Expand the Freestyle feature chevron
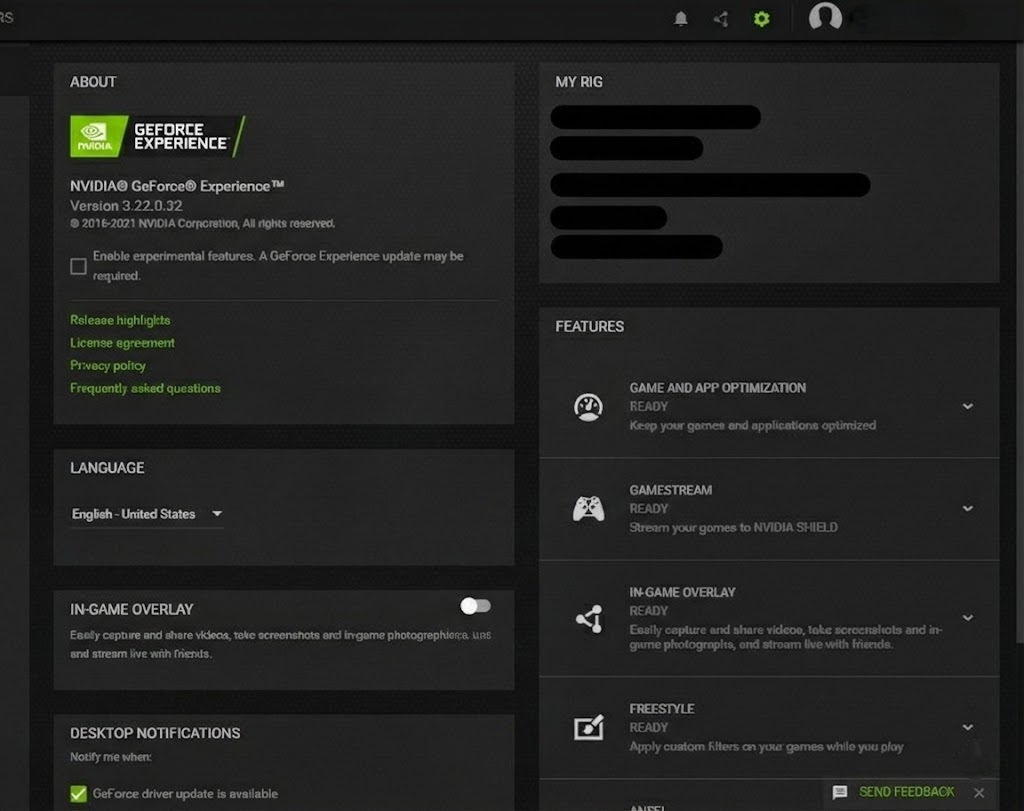This screenshot has height=811, width=1024. pyautogui.click(x=967, y=728)
